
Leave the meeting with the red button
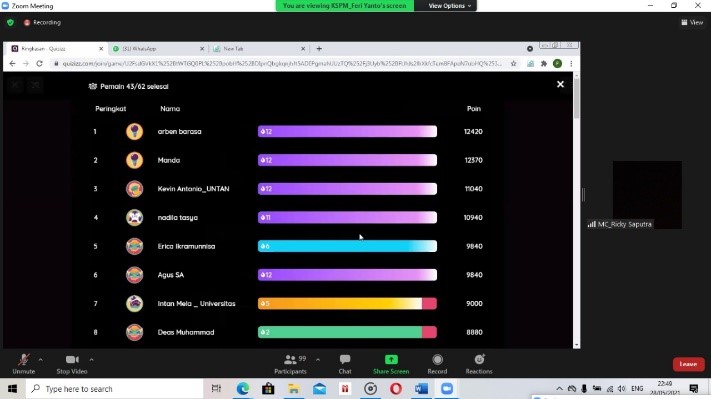pos(688,364)
